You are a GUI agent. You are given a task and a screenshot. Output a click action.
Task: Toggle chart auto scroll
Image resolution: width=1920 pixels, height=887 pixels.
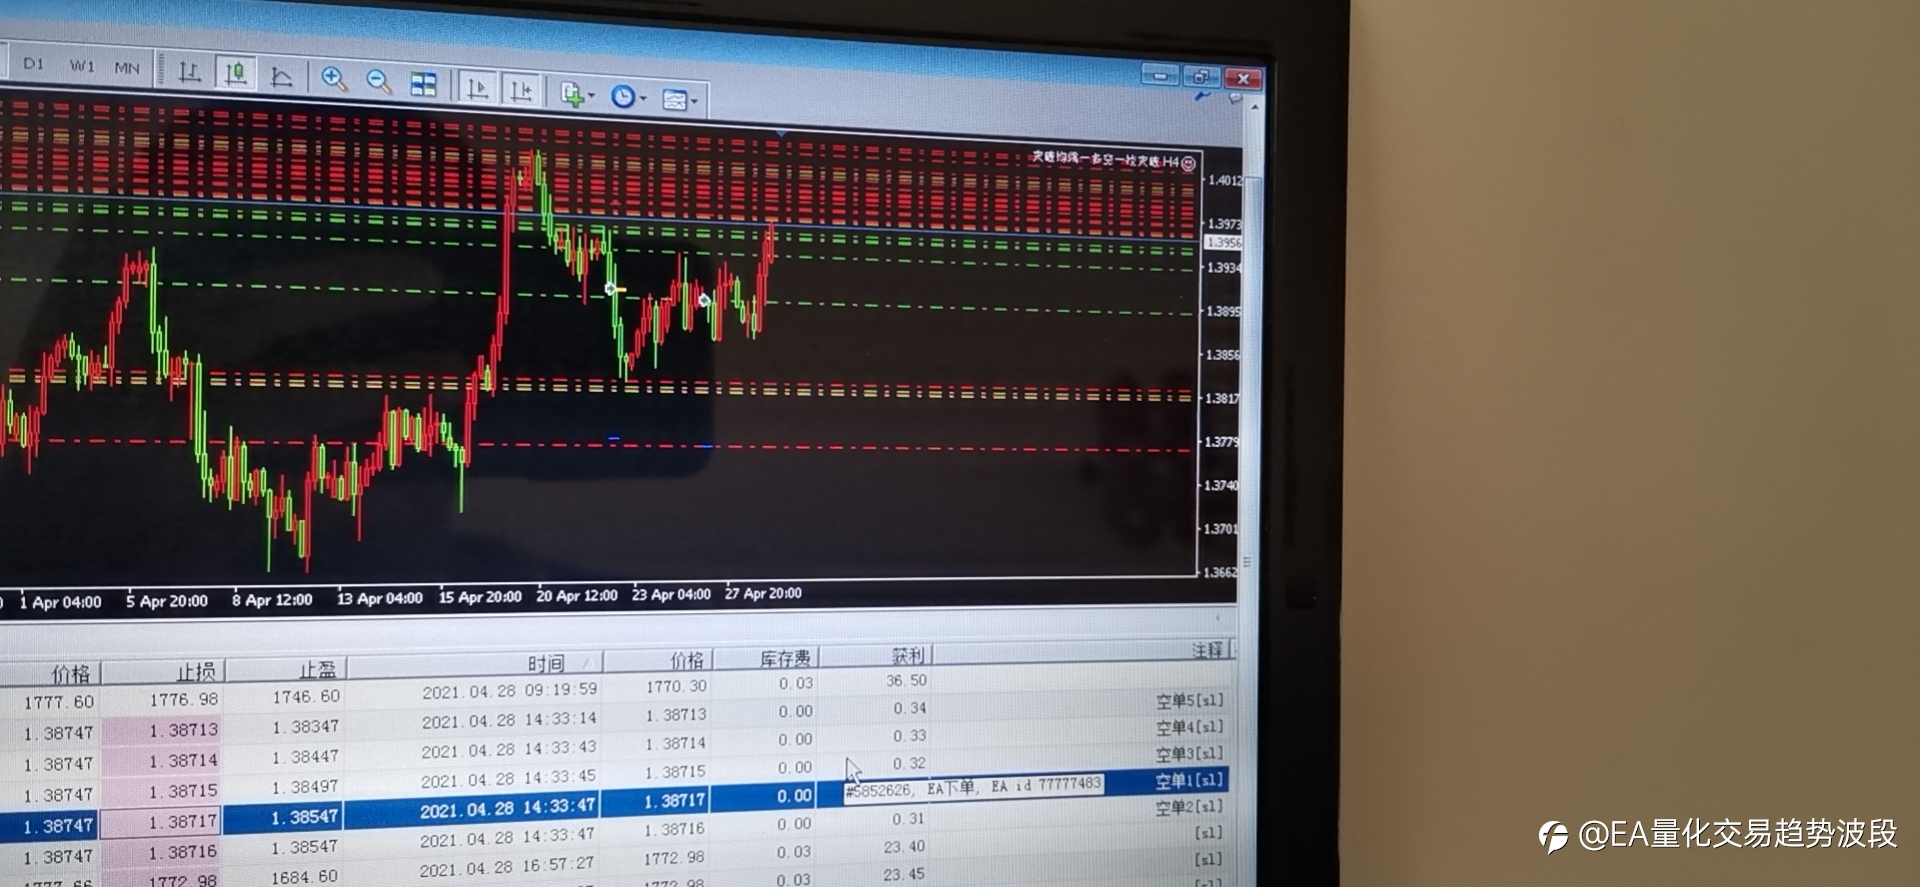pyautogui.click(x=478, y=88)
